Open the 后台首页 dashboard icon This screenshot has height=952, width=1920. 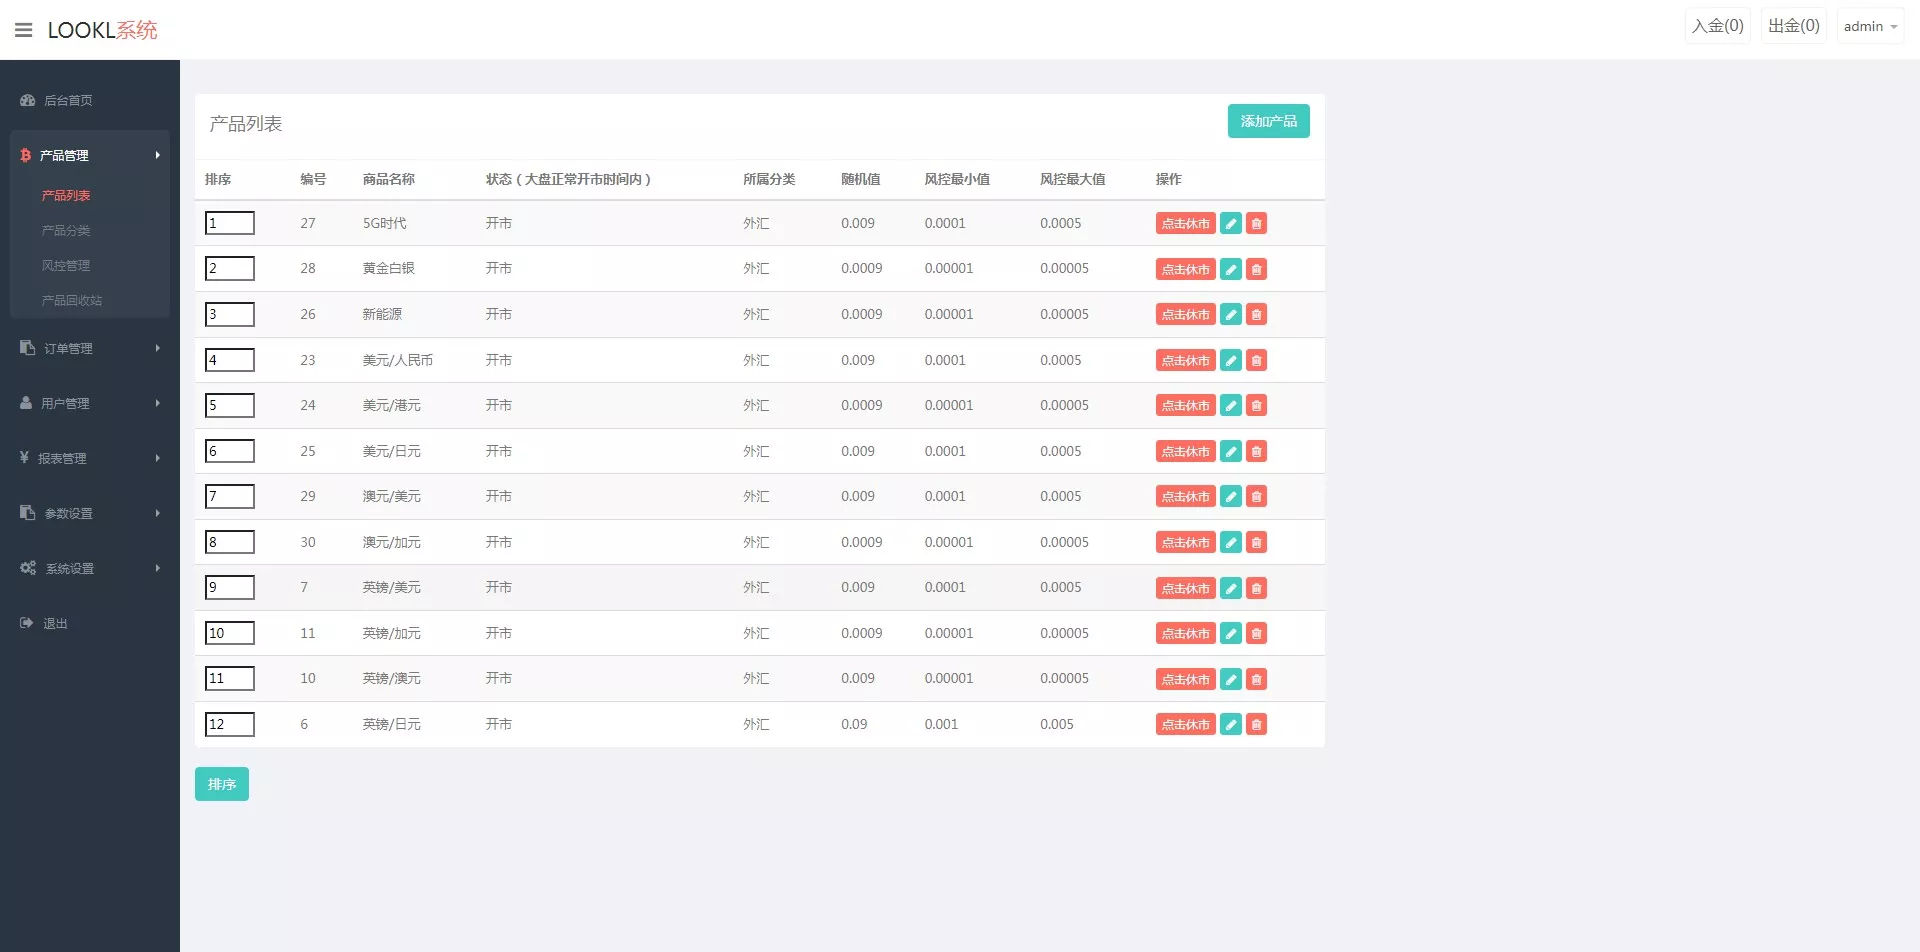(26, 100)
